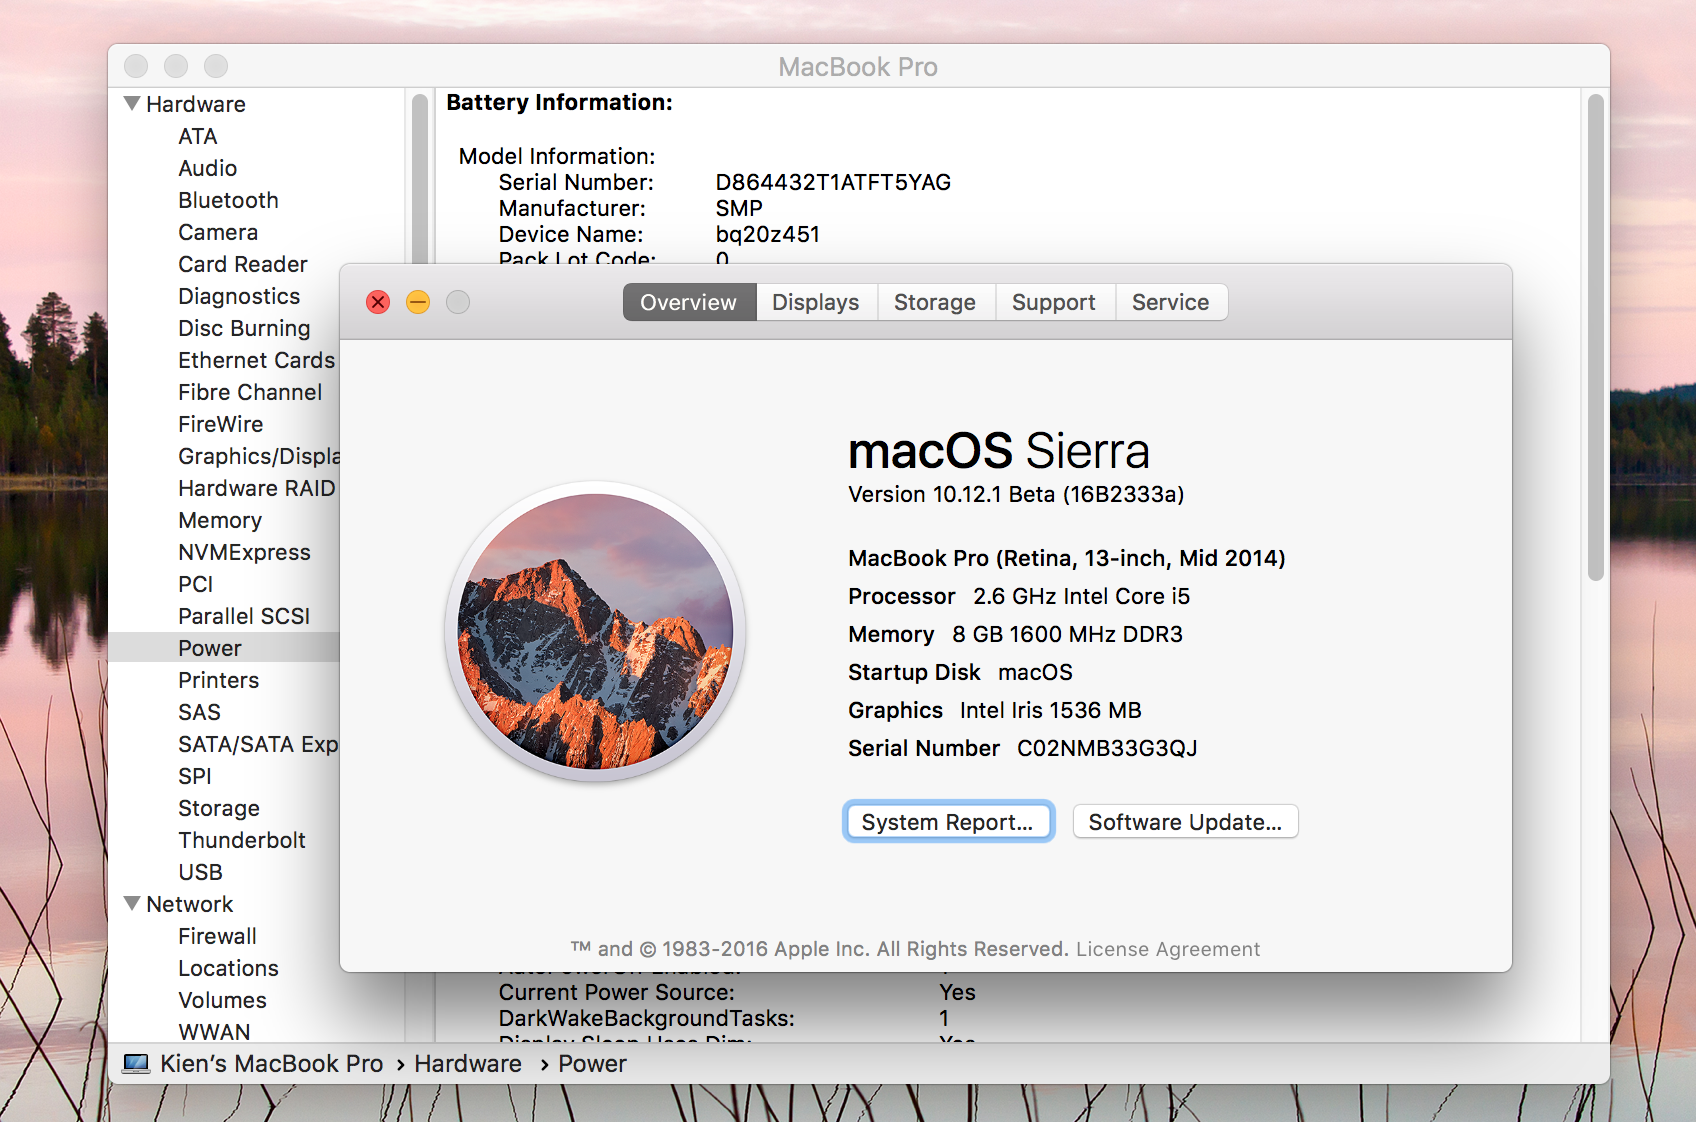This screenshot has height=1122, width=1696.
Task: Select SPI in the sidebar
Action: pyautogui.click(x=195, y=776)
